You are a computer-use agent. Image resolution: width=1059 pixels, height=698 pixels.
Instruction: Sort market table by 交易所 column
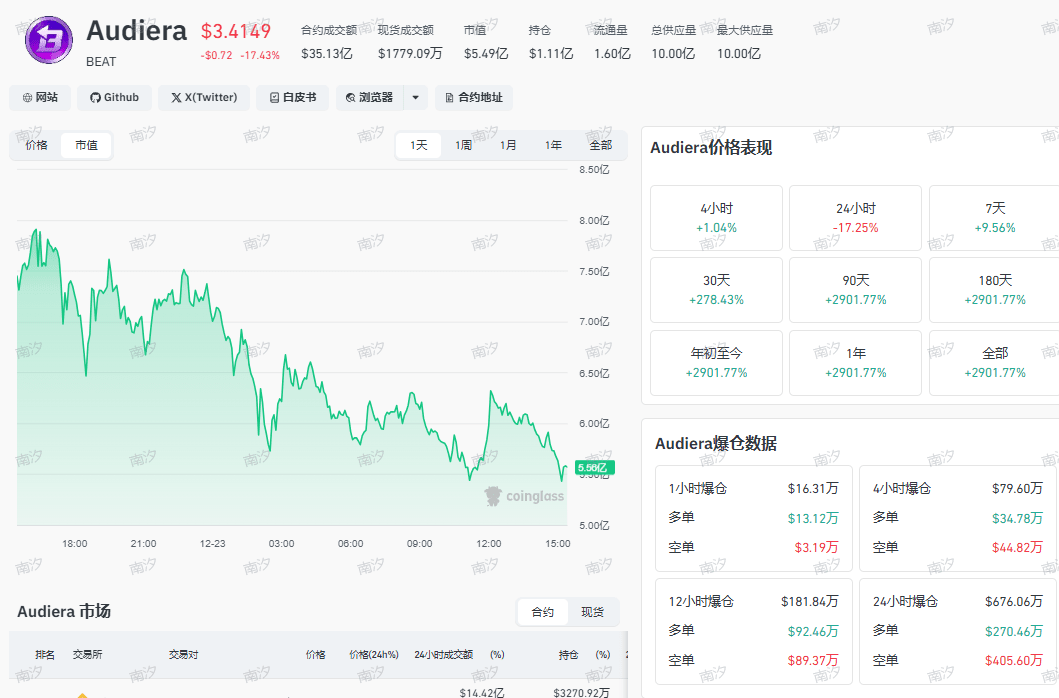[x=88, y=655]
